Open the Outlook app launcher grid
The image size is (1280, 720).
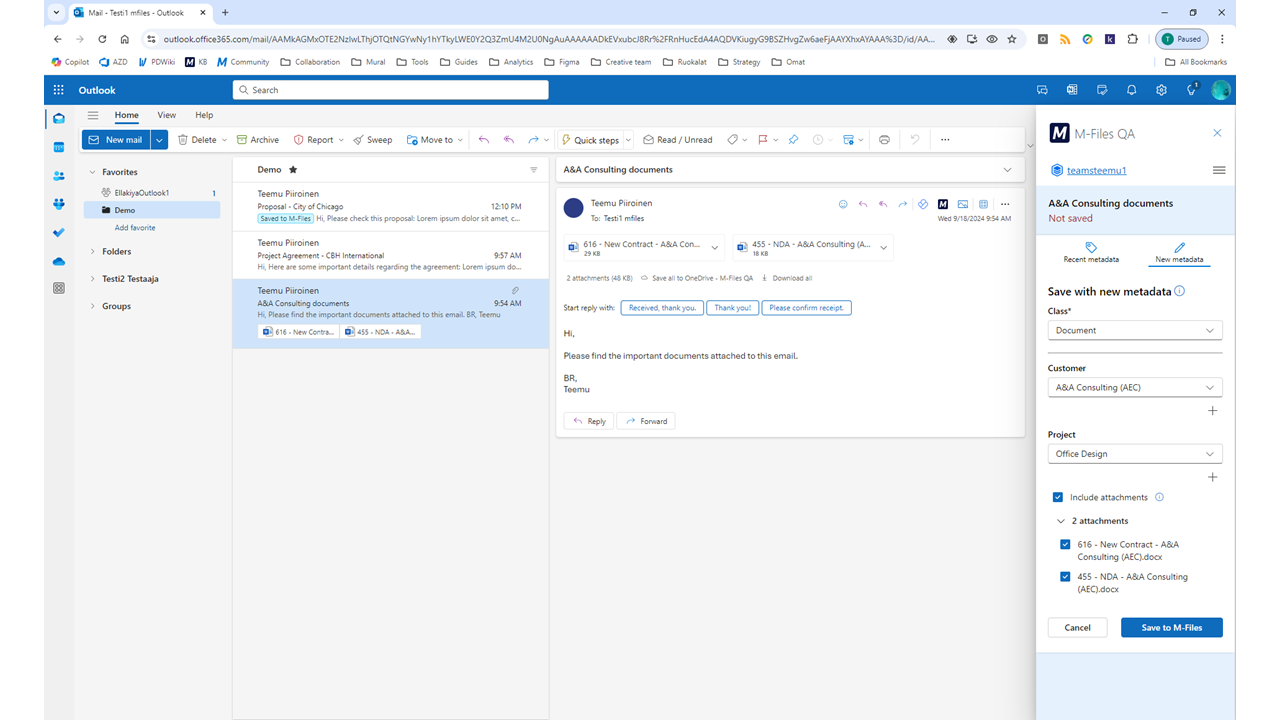click(59, 90)
